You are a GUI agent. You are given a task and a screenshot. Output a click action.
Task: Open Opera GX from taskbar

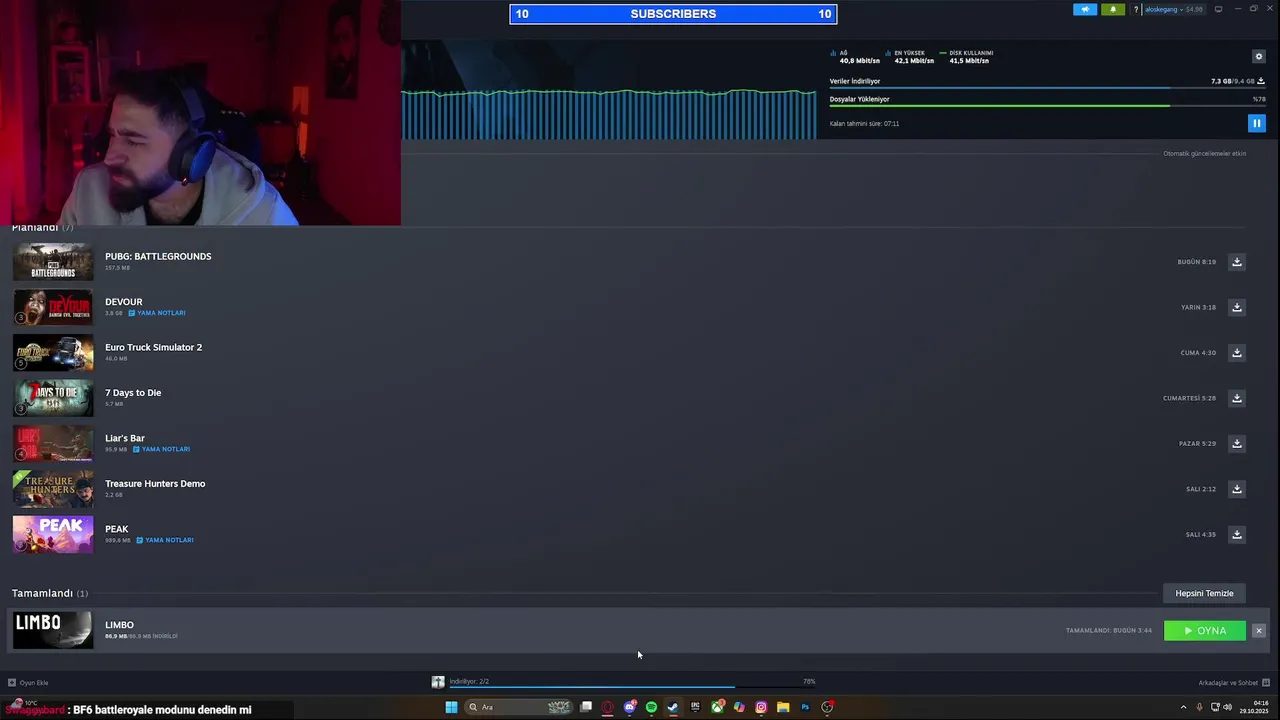coord(608,707)
